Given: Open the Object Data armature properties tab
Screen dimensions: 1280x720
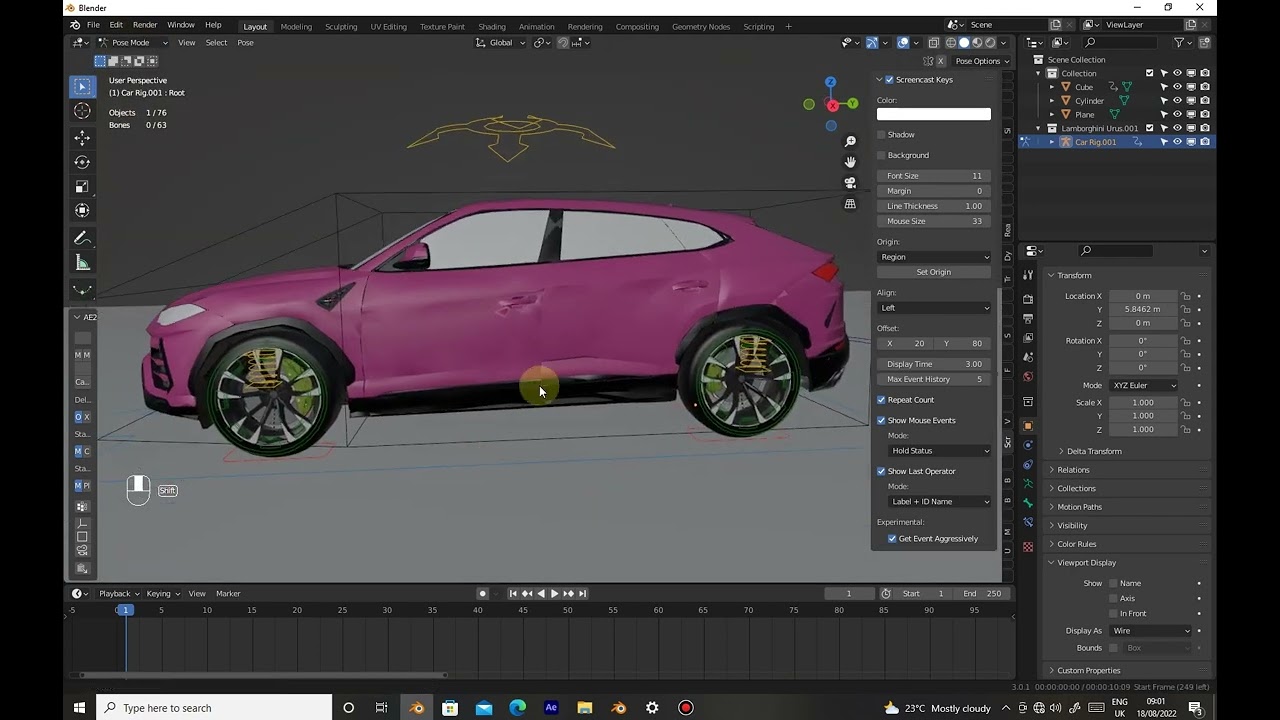Looking at the screenshot, I should (1028, 484).
